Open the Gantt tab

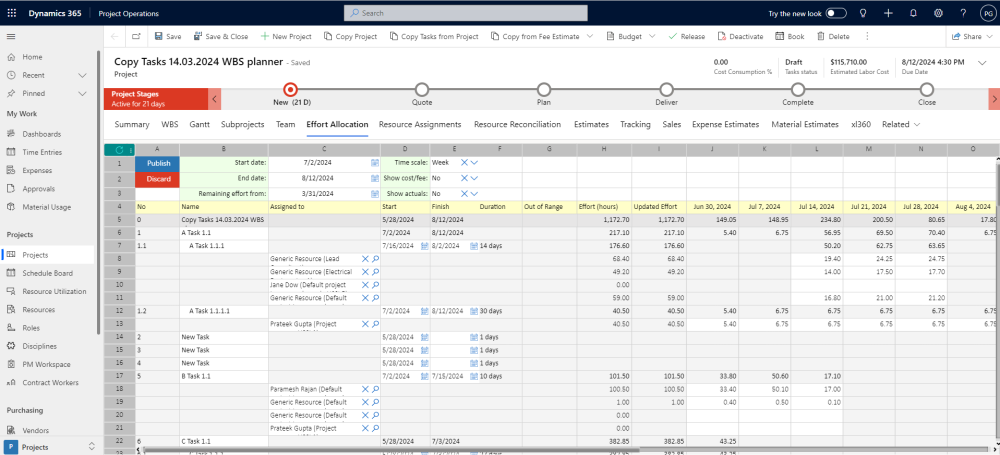click(x=199, y=125)
